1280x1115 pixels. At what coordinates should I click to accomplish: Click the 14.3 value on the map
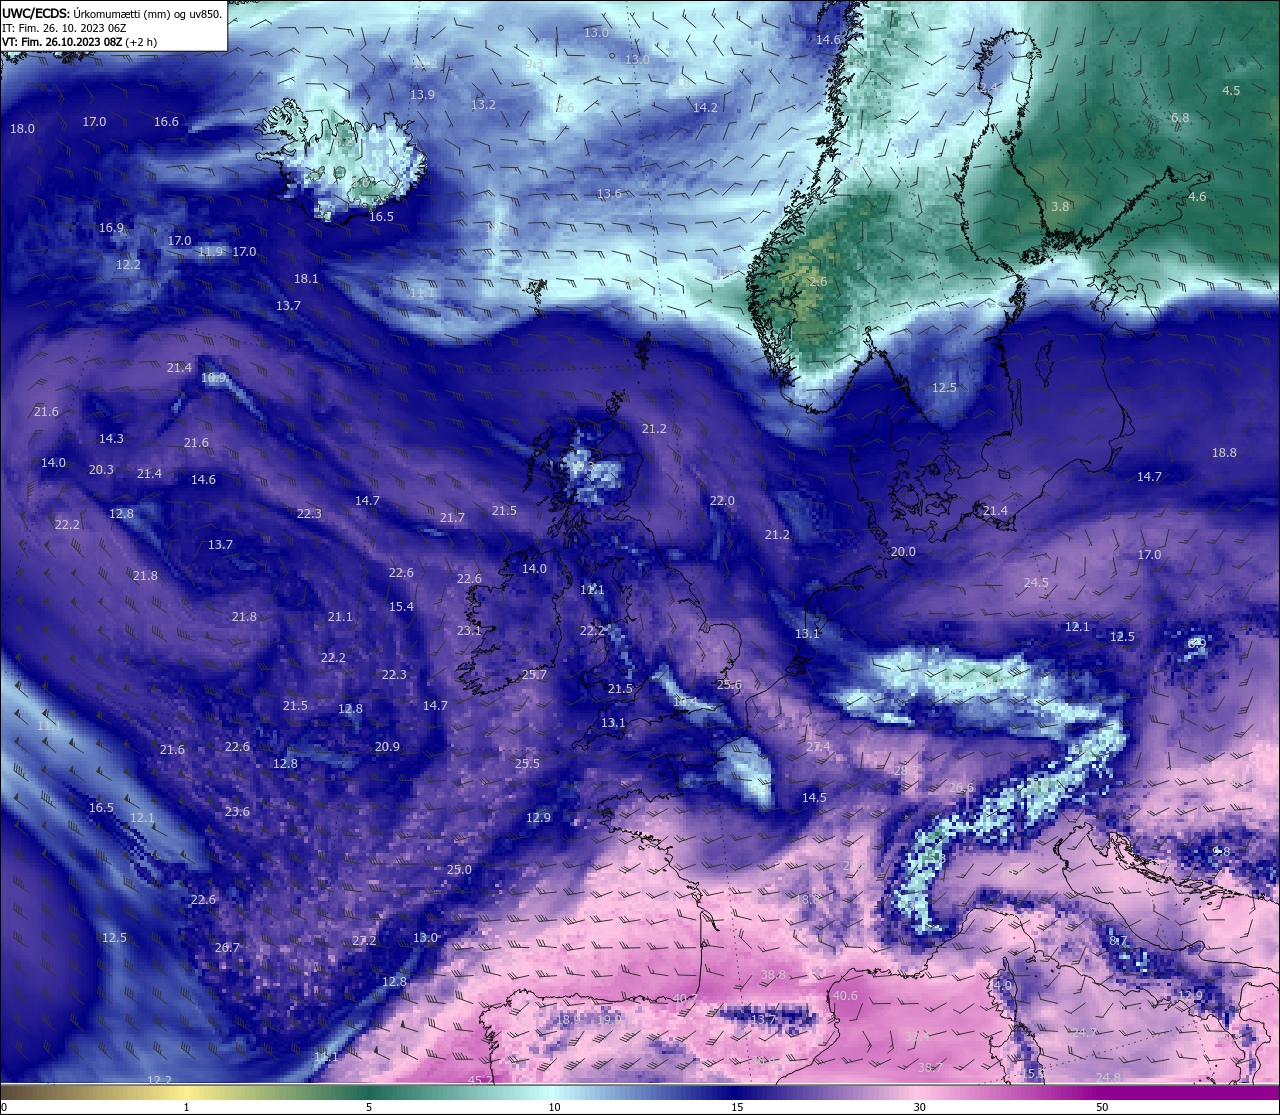[111, 439]
